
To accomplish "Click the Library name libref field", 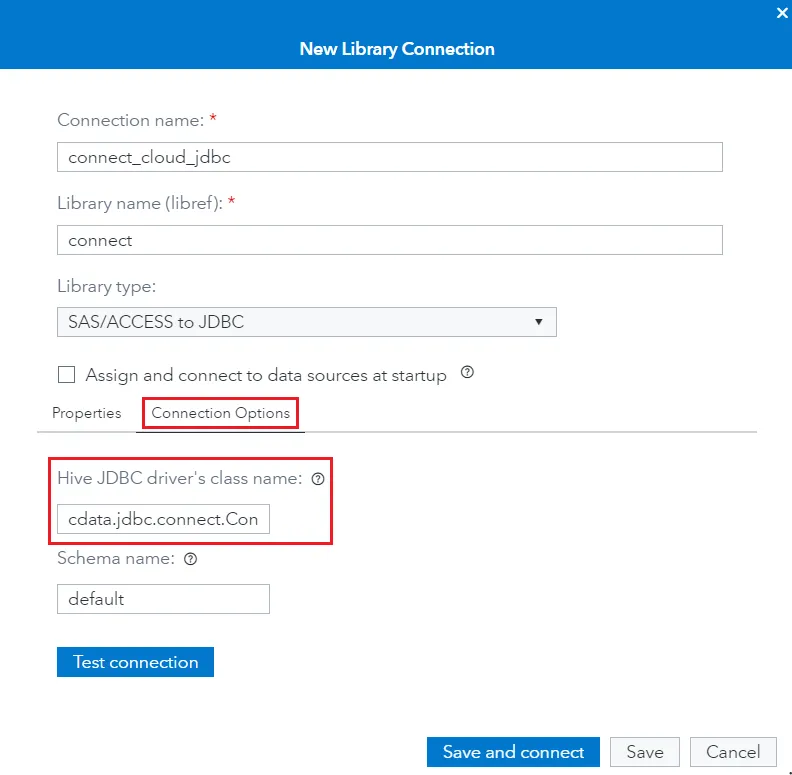I will coord(389,240).
